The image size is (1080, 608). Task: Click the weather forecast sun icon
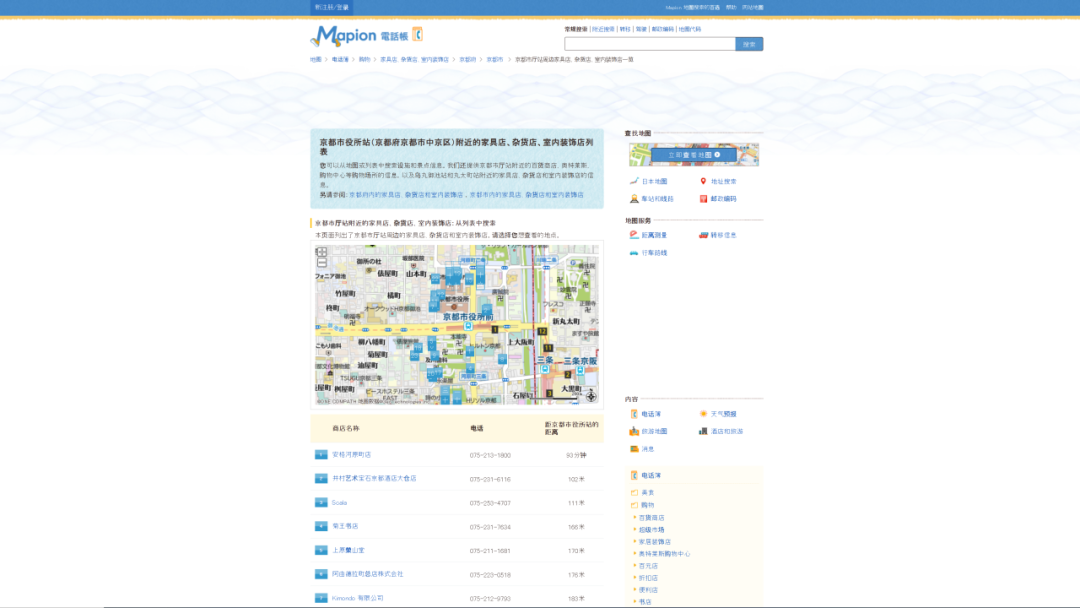pos(703,414)
